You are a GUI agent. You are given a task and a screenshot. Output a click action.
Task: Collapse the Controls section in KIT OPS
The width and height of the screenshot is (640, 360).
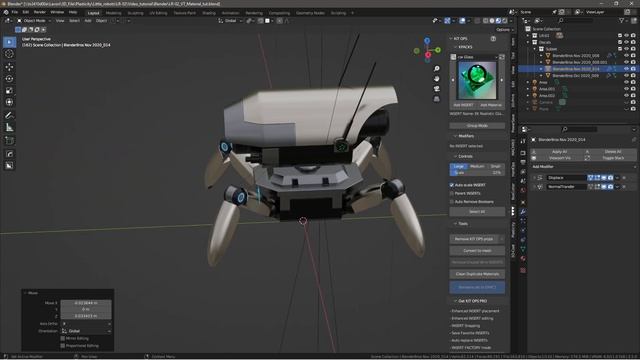pyautogui.click(x=456, y=156)
